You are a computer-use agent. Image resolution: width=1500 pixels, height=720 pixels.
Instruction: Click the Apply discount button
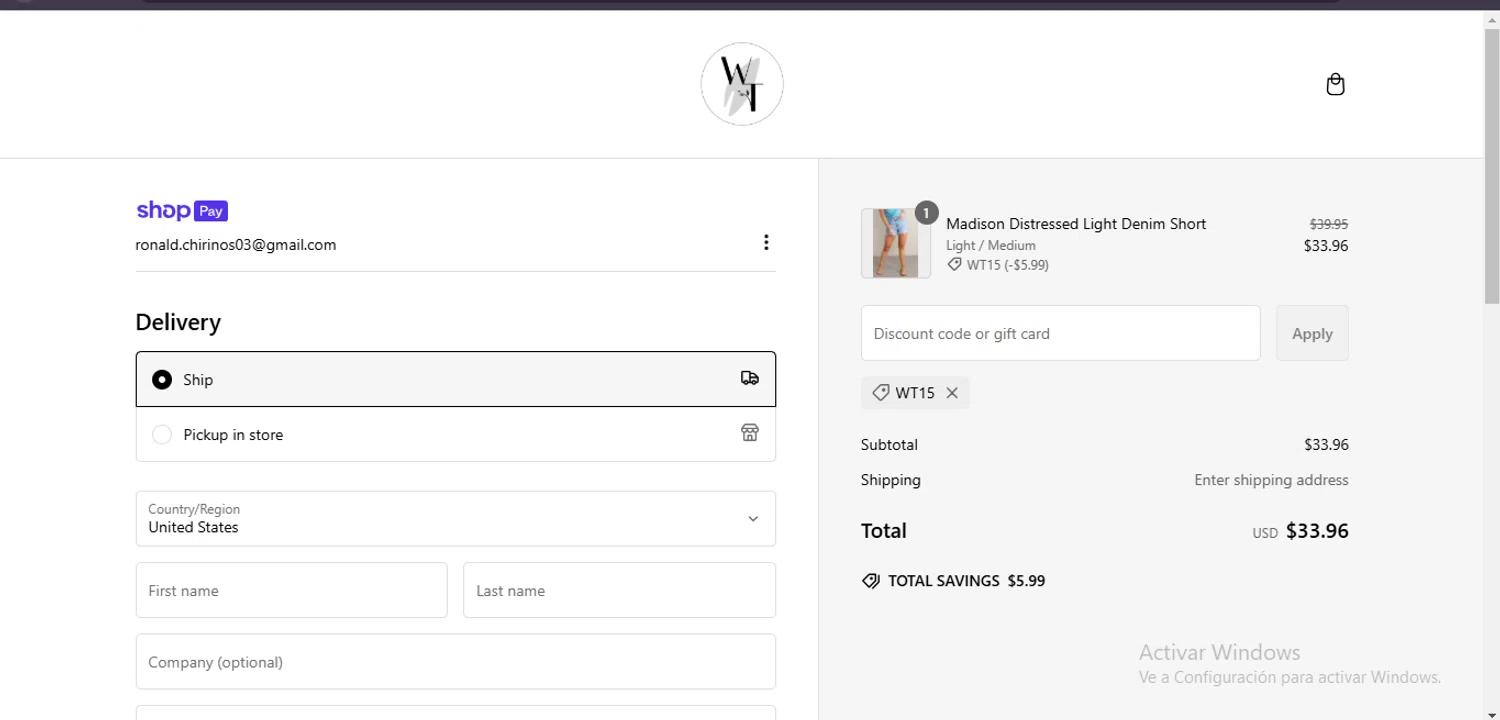1312,334
